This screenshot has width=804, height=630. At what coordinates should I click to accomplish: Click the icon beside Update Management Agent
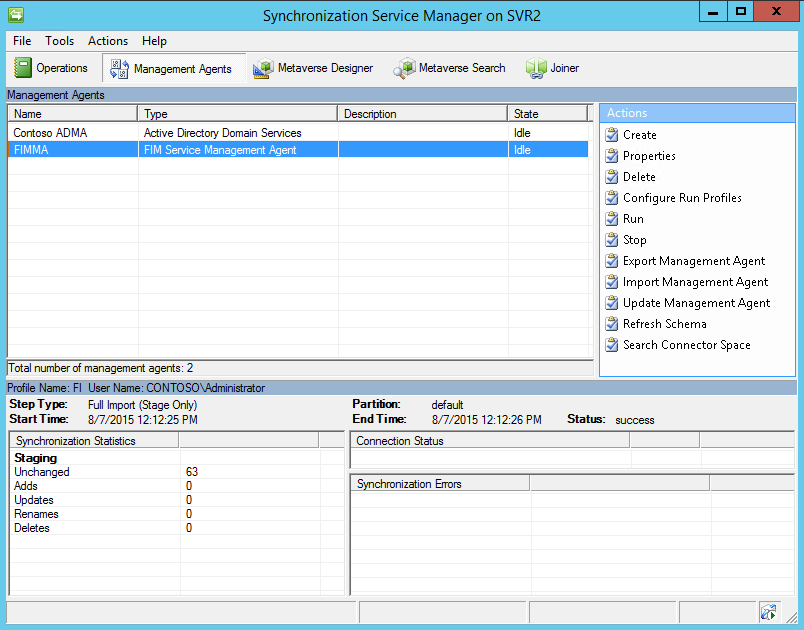[x=612, y=303]
